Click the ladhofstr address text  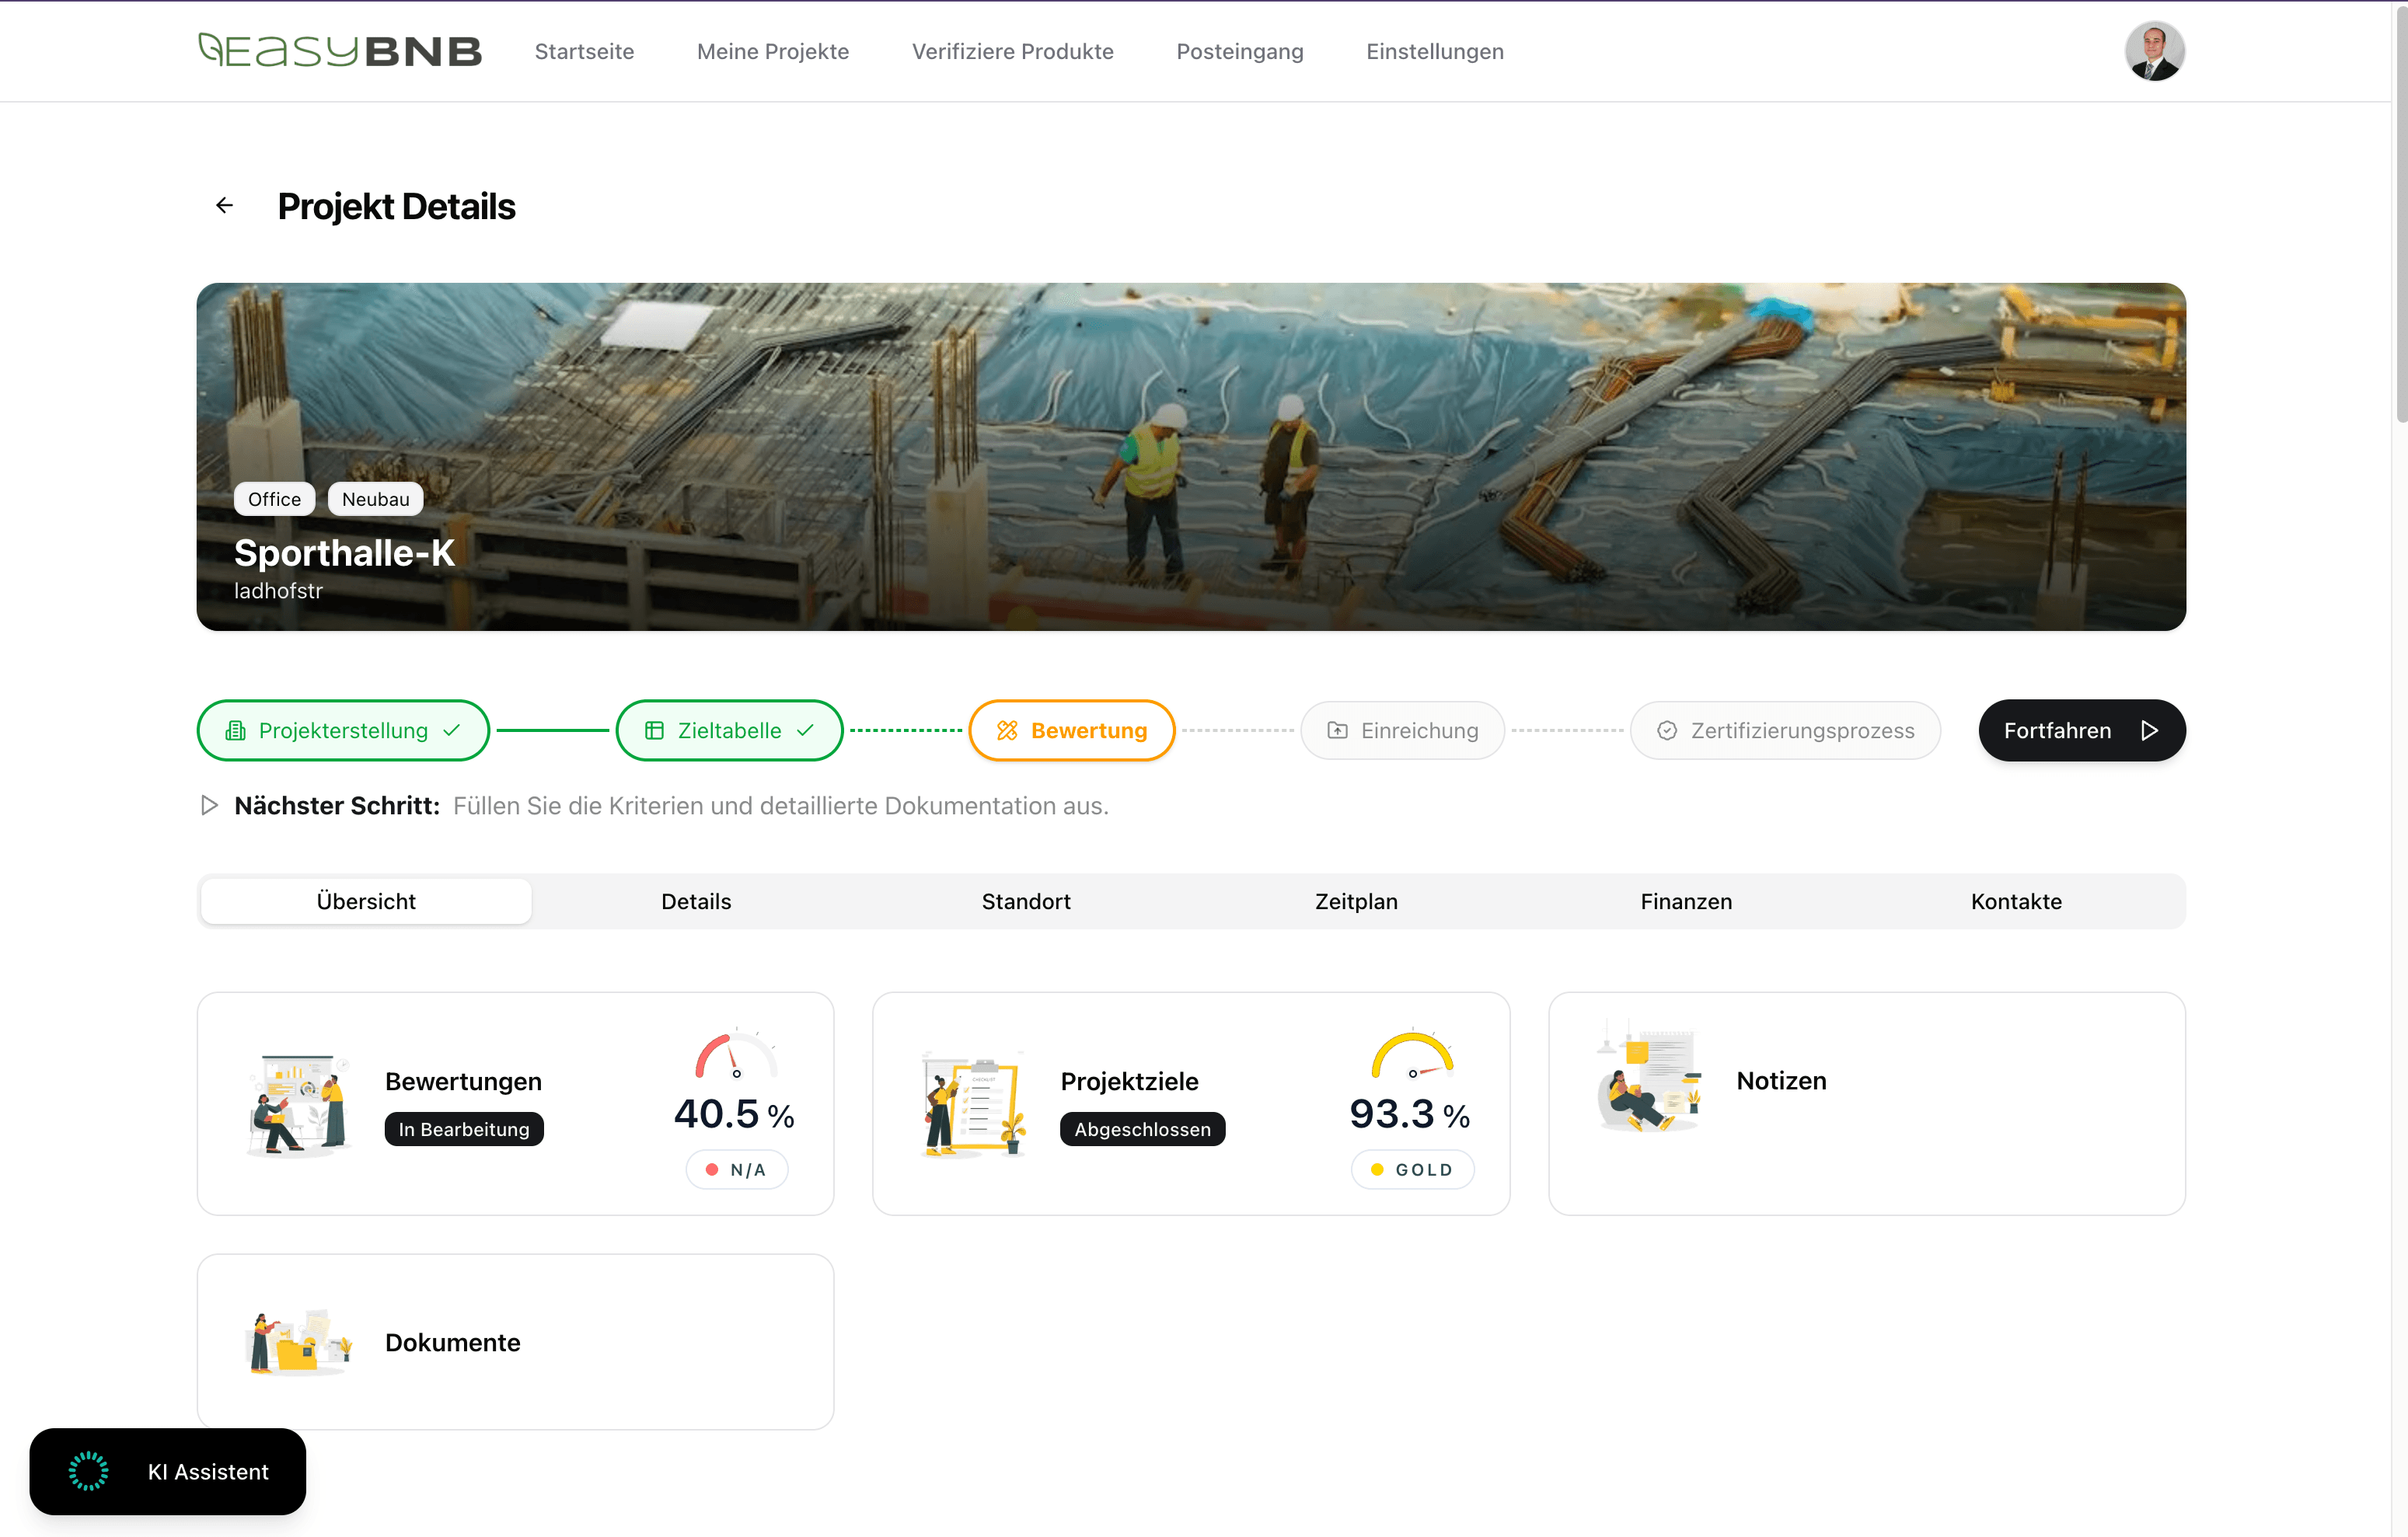tap(278, 591)
